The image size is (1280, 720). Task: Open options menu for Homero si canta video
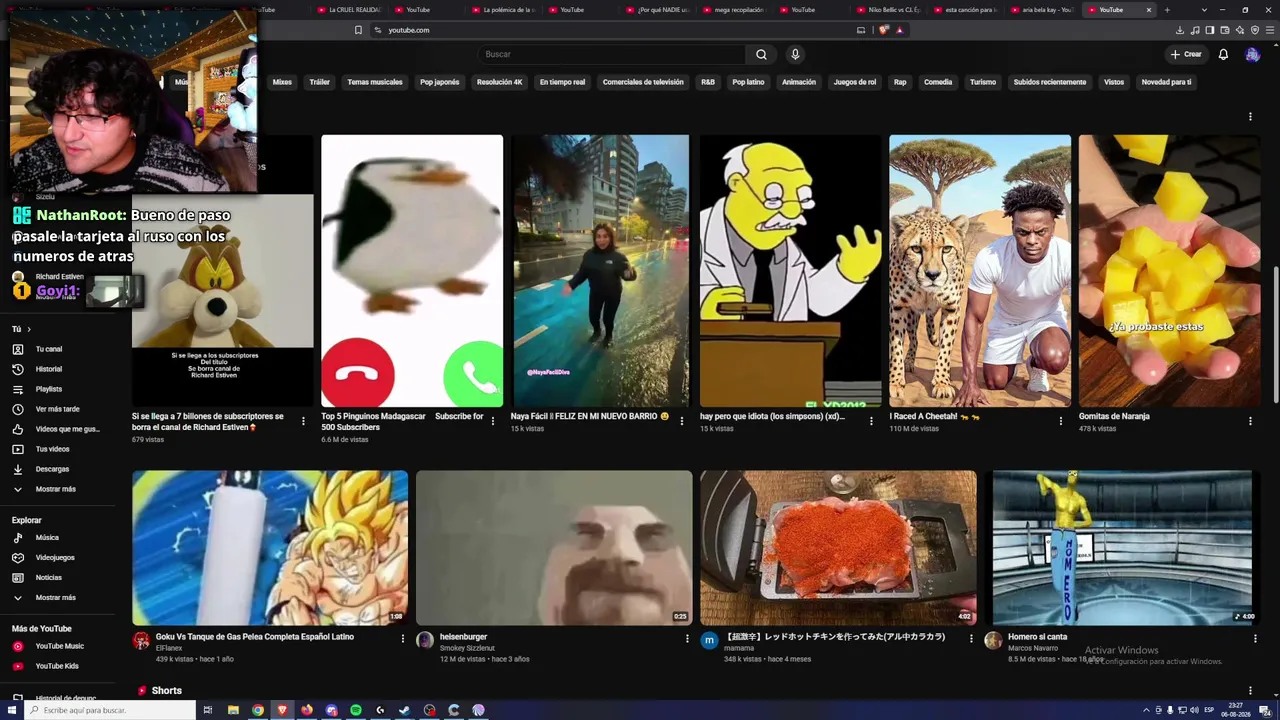[1255, 638]
